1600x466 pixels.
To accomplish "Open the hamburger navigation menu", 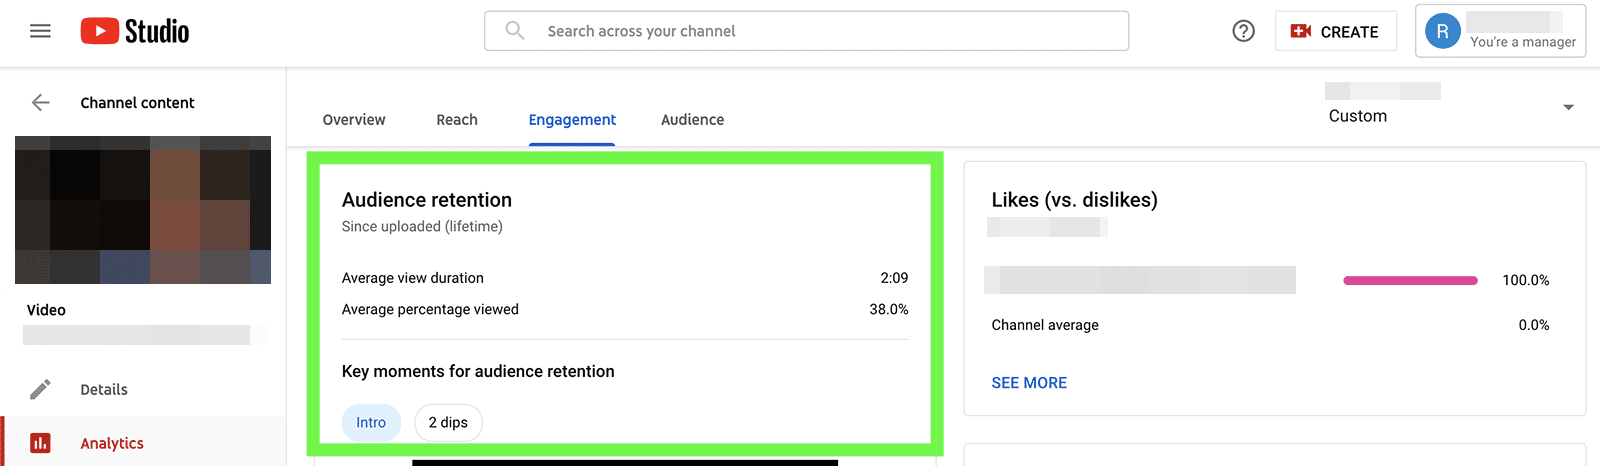I will (40, 31).
